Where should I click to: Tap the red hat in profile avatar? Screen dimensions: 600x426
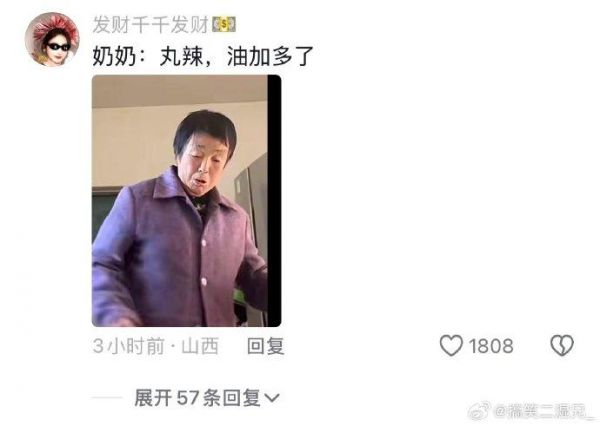(x=54, y=26)
